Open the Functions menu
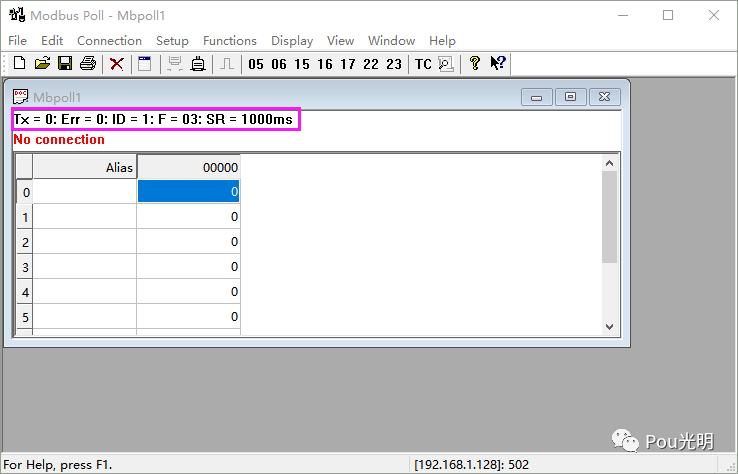 click(x=230, y=41)
